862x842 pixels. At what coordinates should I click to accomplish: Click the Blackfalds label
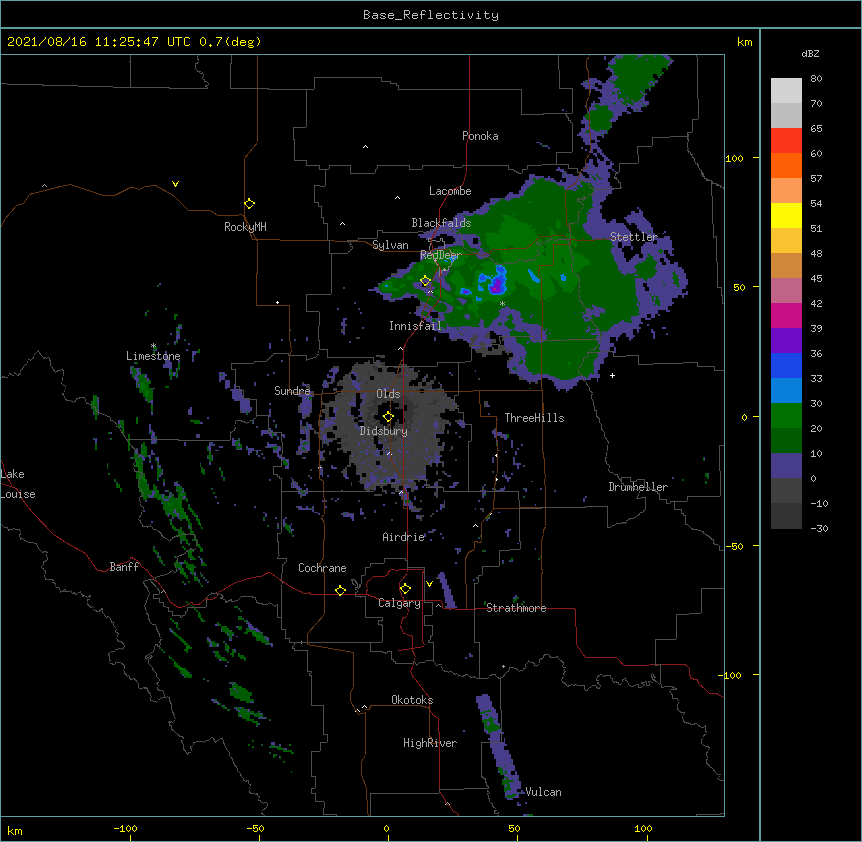click(x=441, y=223)
